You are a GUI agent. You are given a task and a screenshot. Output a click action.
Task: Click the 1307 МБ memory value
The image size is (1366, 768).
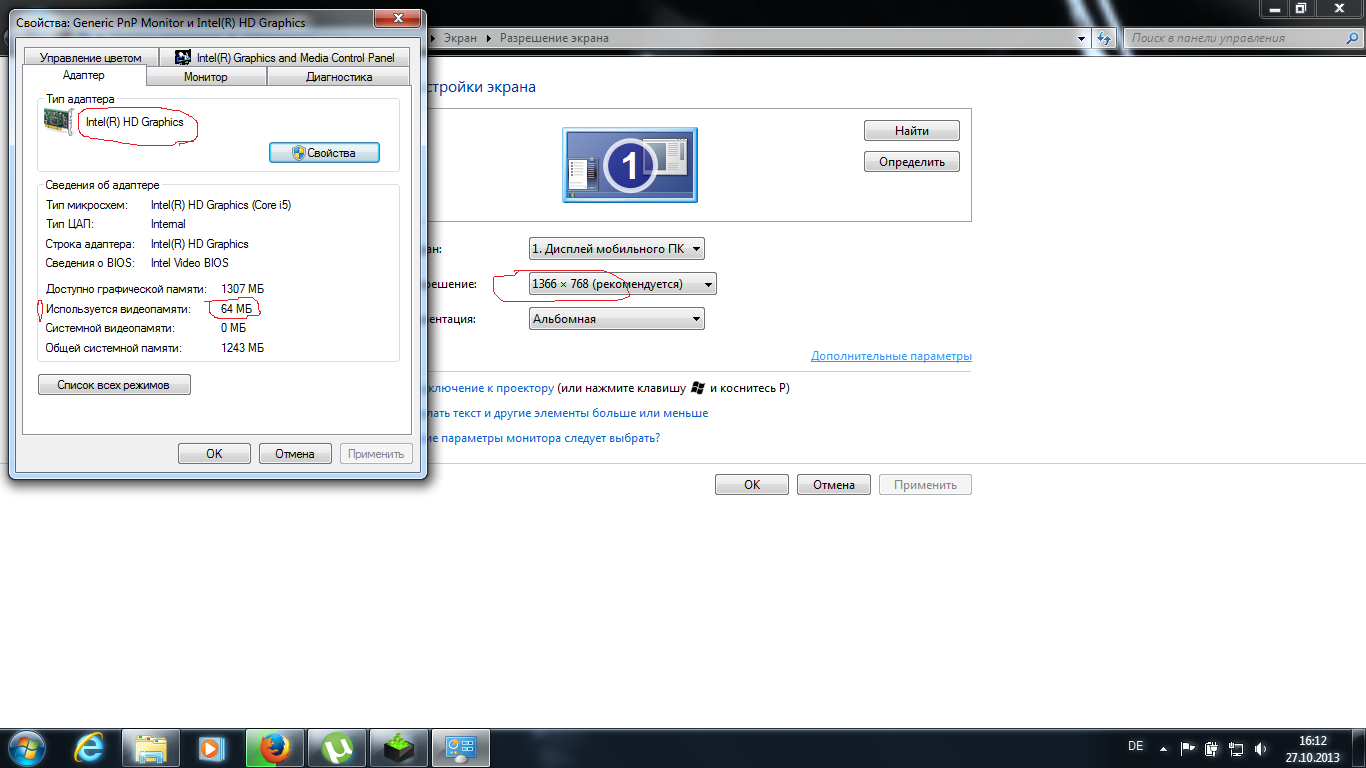(242, 289)
